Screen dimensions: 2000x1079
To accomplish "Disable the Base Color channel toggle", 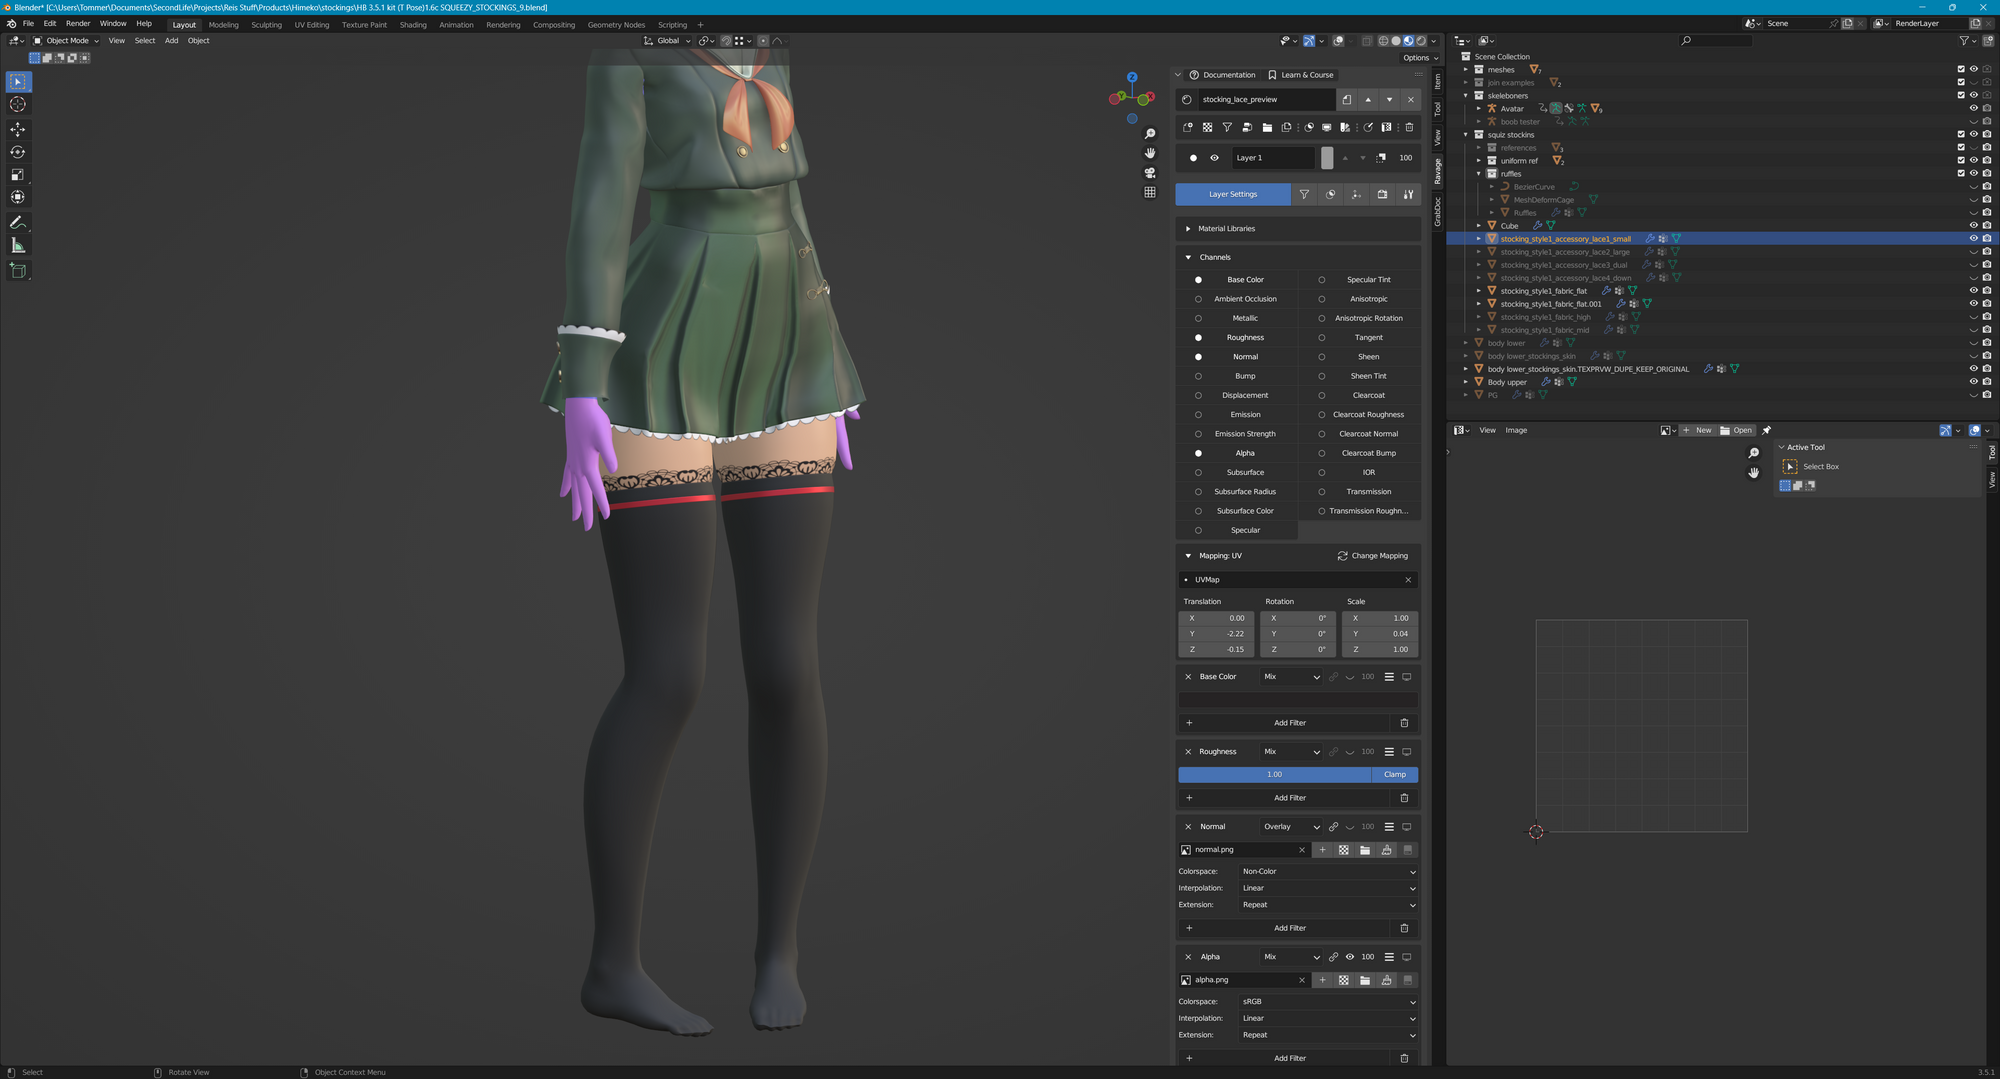I will click(1198, 280).
